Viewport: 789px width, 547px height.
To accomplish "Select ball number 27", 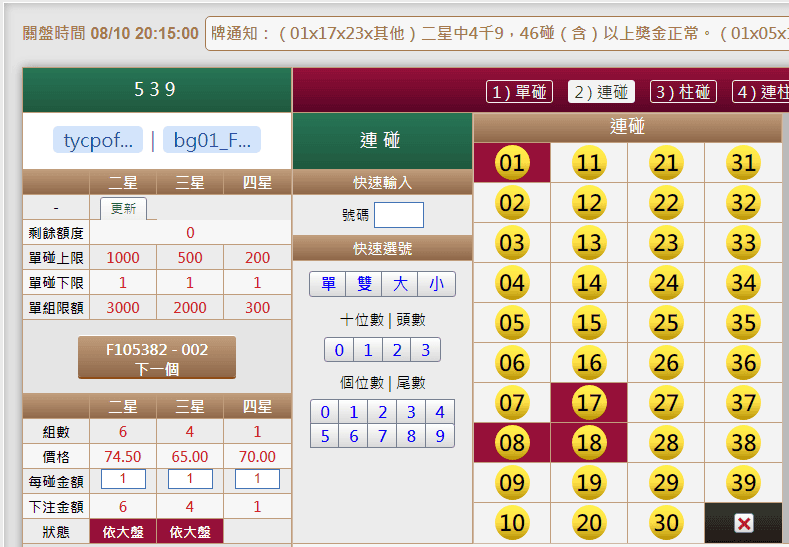I will pos(666,403).
